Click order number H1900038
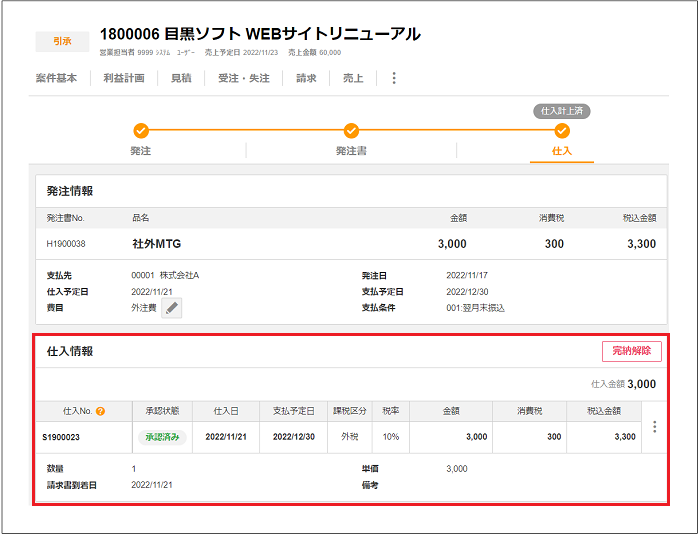This screenshot has height=537, width=700. click(x=66, y=243)
